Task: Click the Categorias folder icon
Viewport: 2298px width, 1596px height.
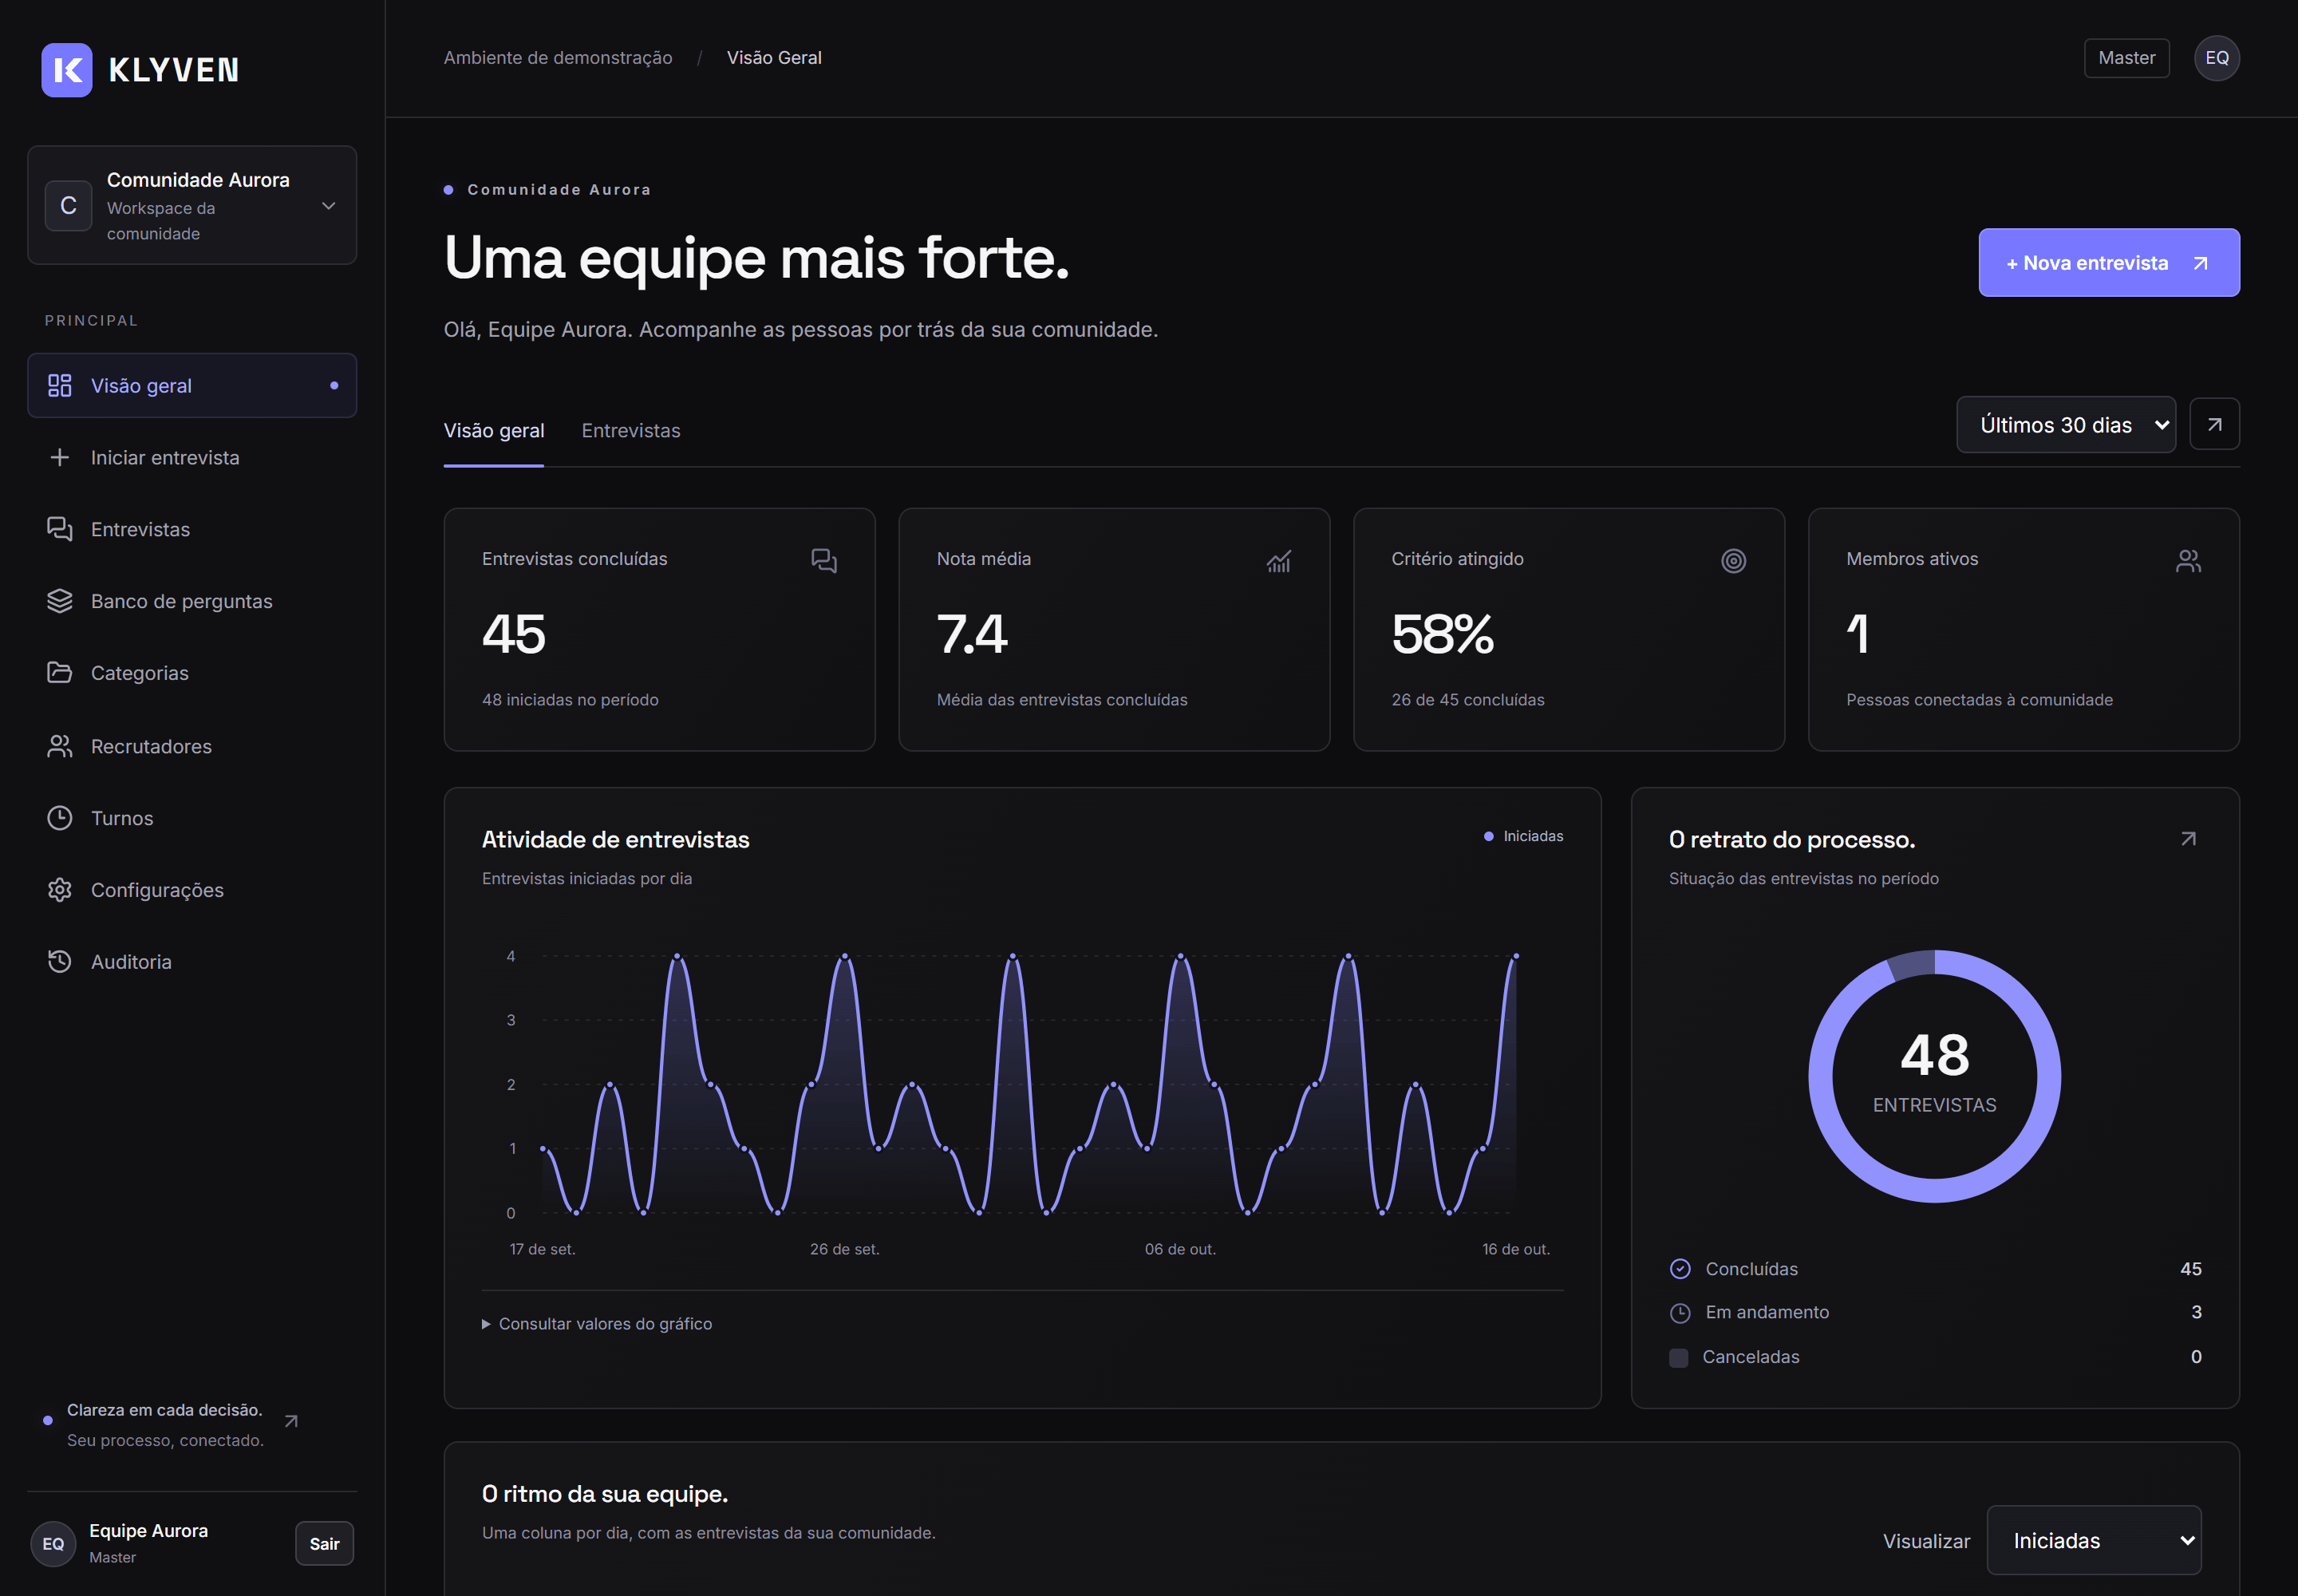Action: [60, 673]
